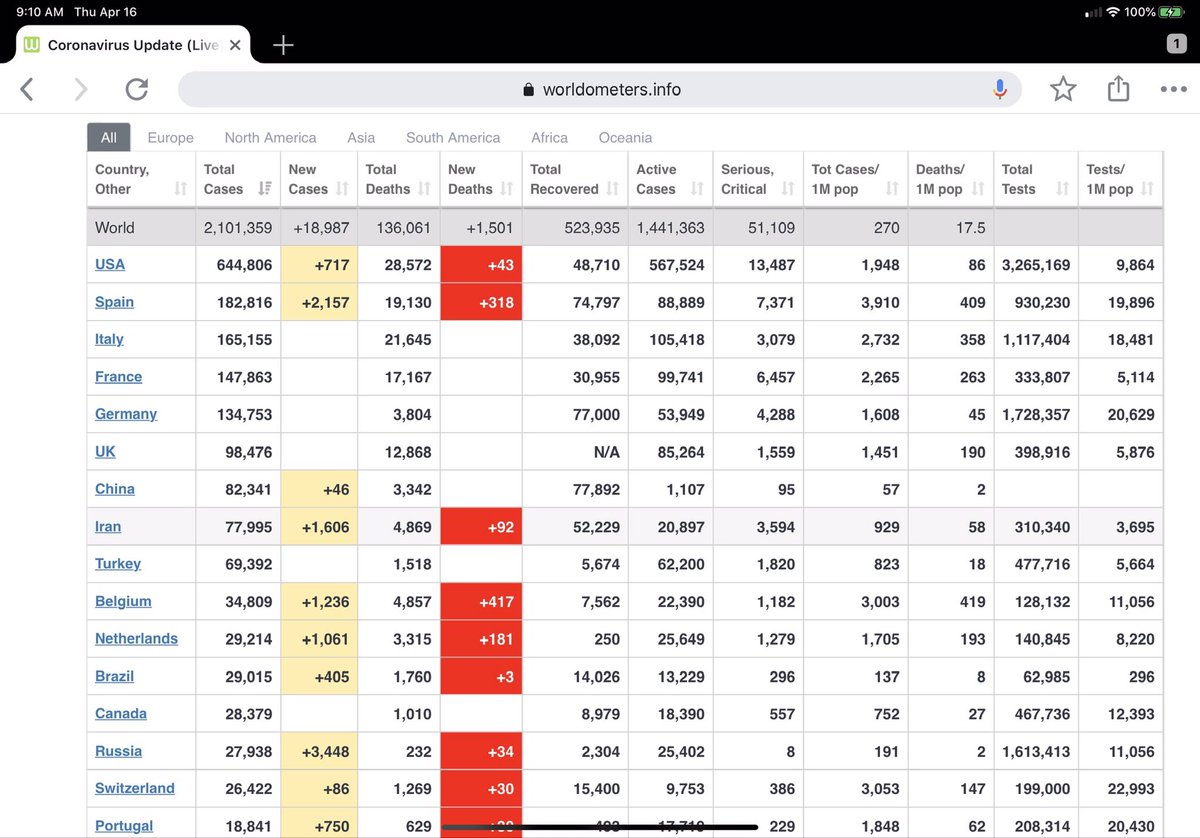1200x838 pixels.
Task: Open the USA country link
Action: 110,265
